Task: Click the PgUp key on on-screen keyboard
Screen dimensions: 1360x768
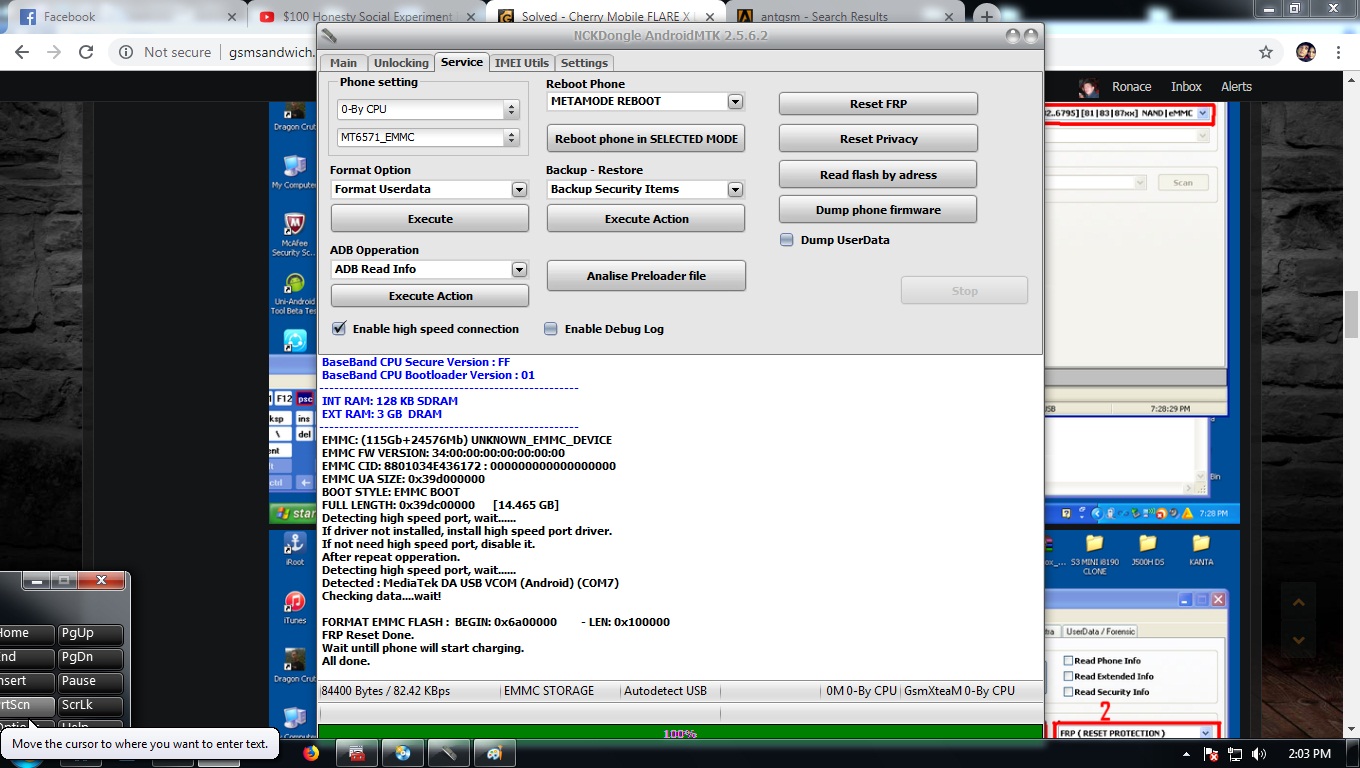Action: click(x=89, y=633)
